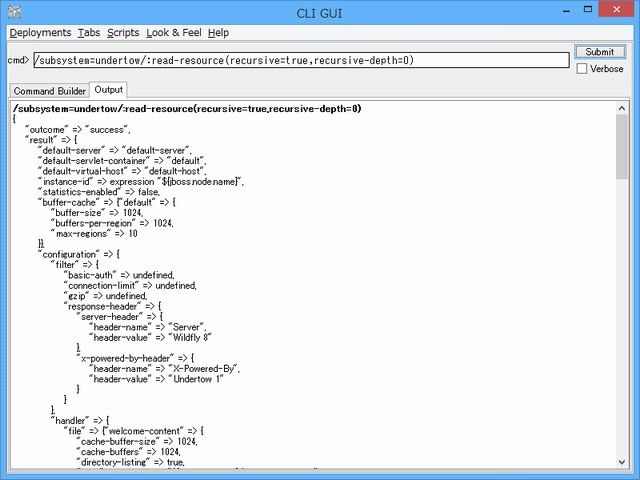Open the Tabs menu
Screen dimensions: 640x480
[89, 33]
